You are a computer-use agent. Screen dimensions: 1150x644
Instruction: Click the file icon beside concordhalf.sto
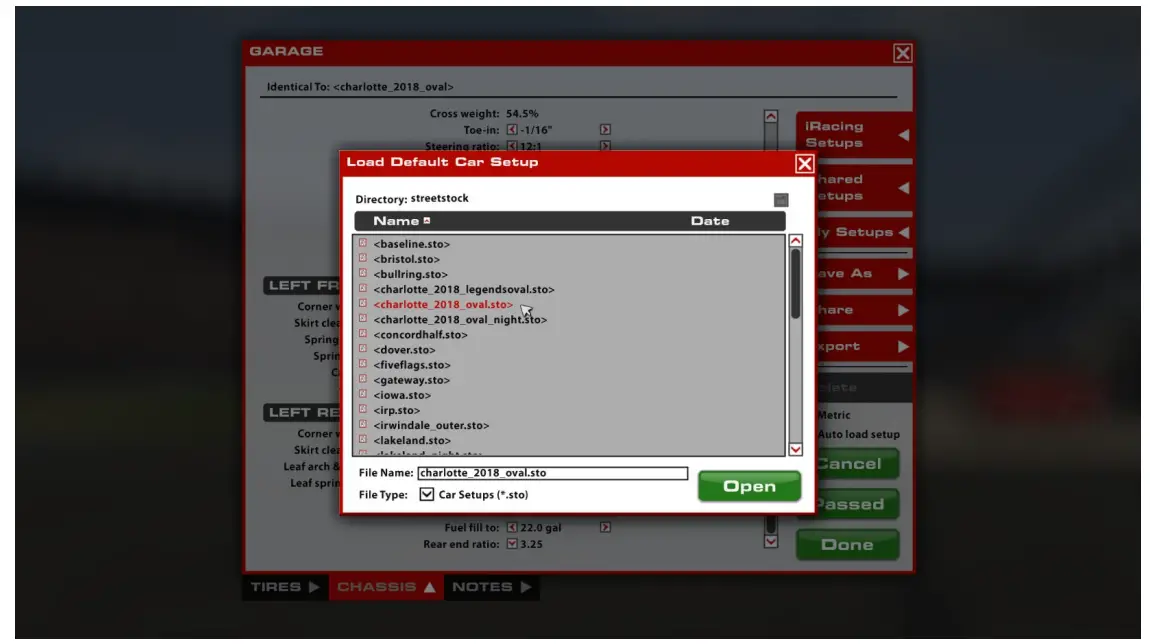[x=362, y=334]
